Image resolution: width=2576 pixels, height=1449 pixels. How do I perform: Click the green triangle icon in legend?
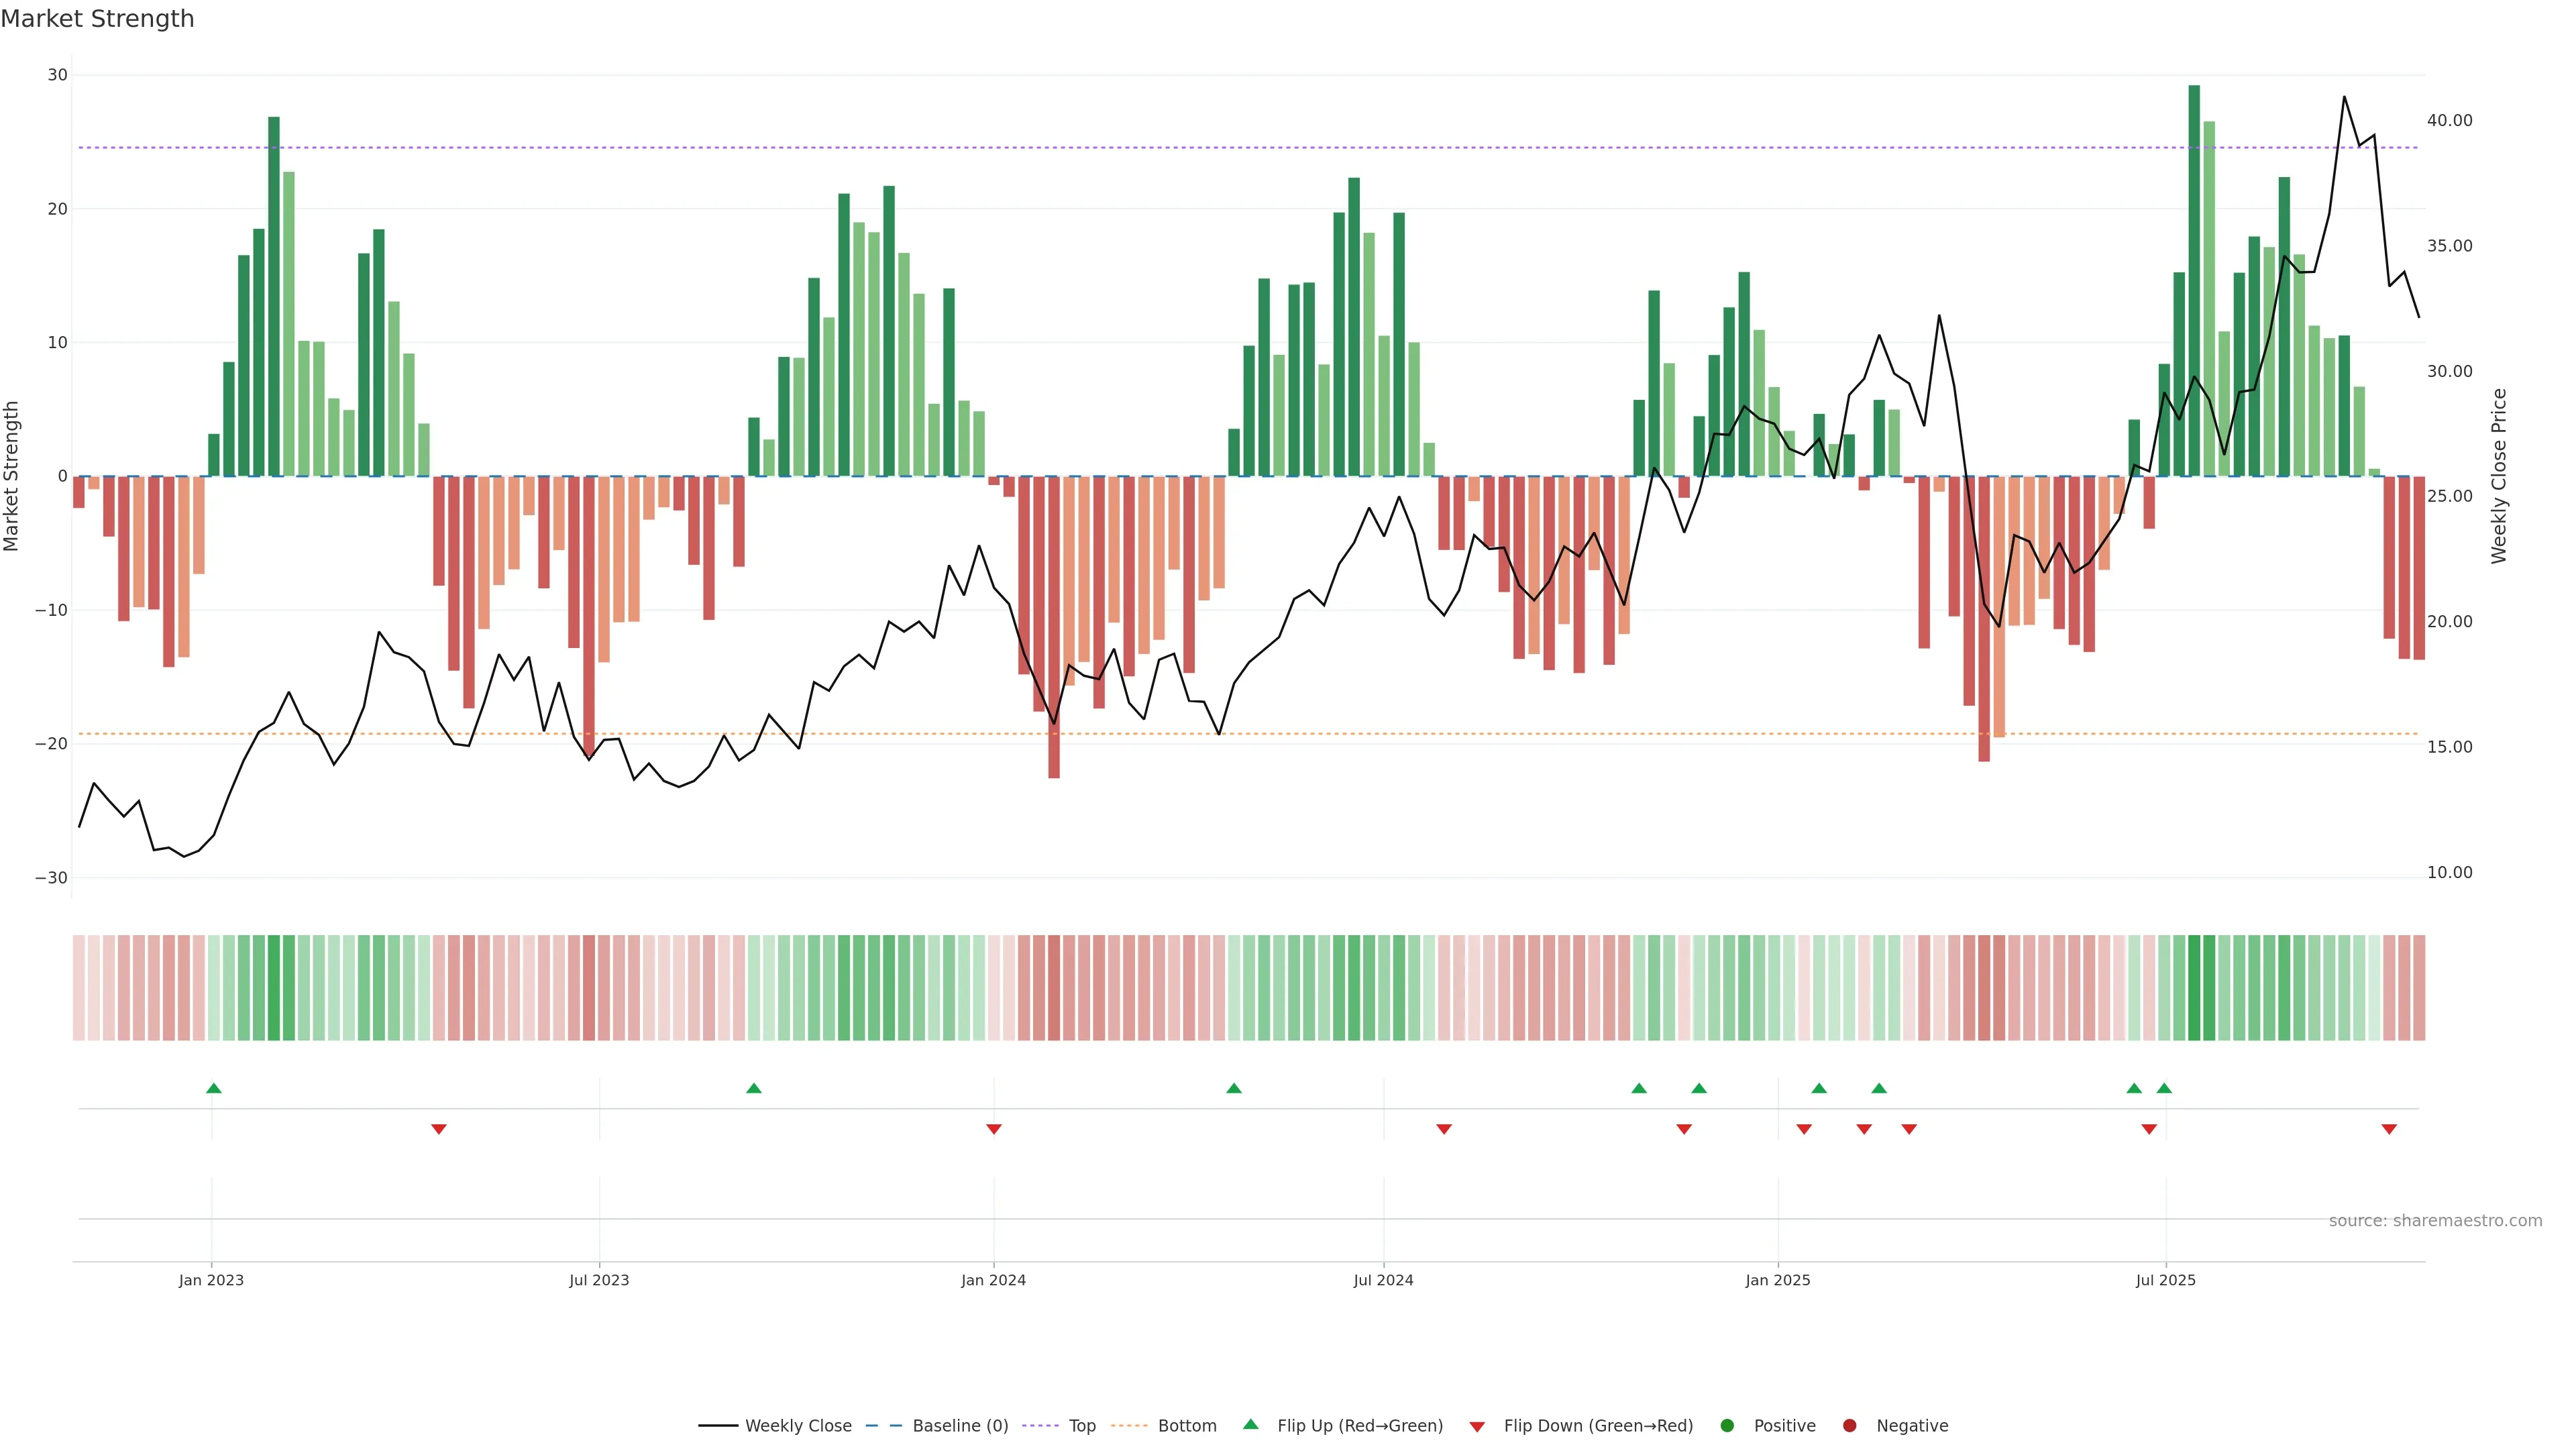1250,1425
